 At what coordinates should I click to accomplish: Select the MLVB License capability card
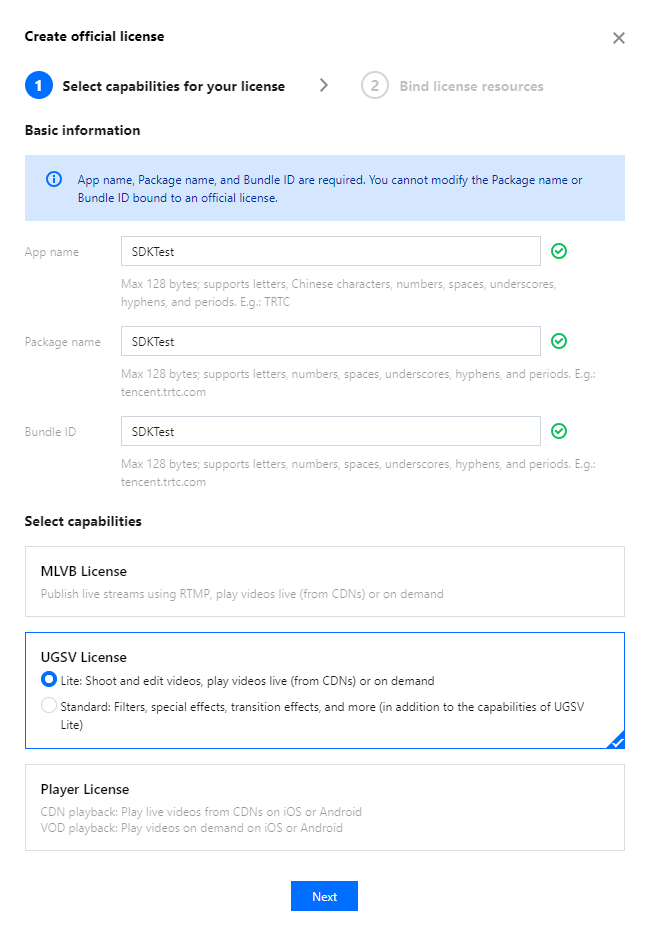pos(325,581)
